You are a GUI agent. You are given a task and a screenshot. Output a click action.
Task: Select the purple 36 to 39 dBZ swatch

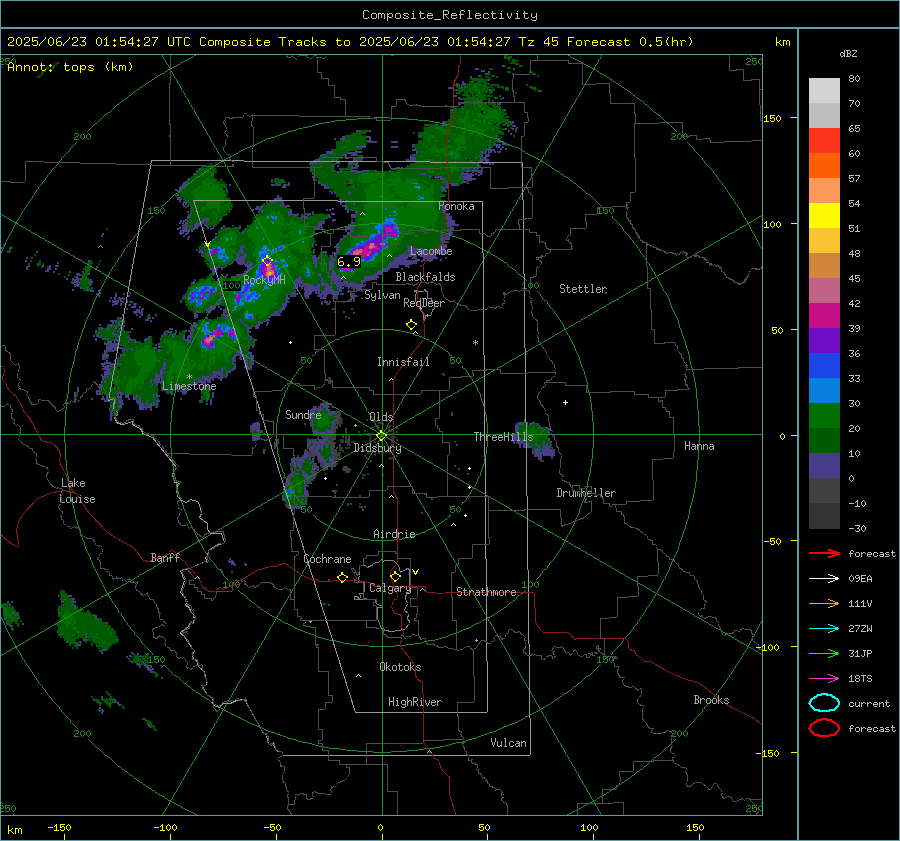coord(824,341)
